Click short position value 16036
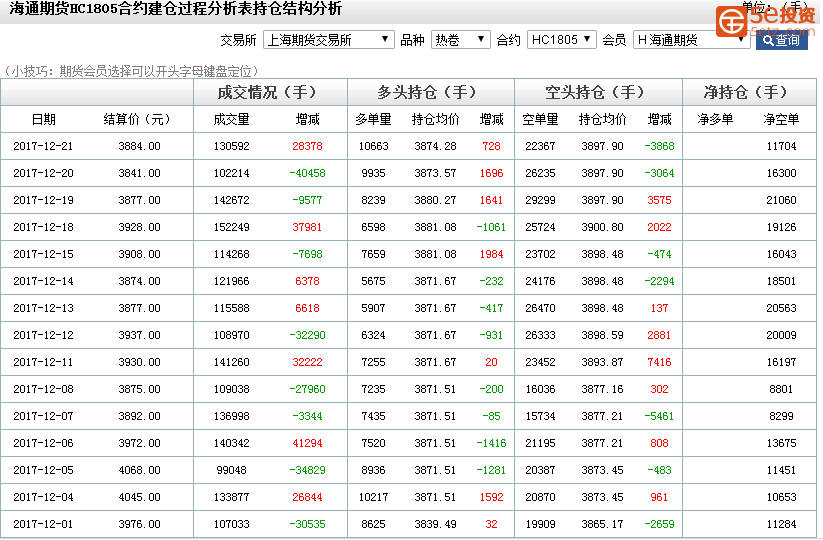The height and width of the screenshot is (540, 823). pos(540,389)
